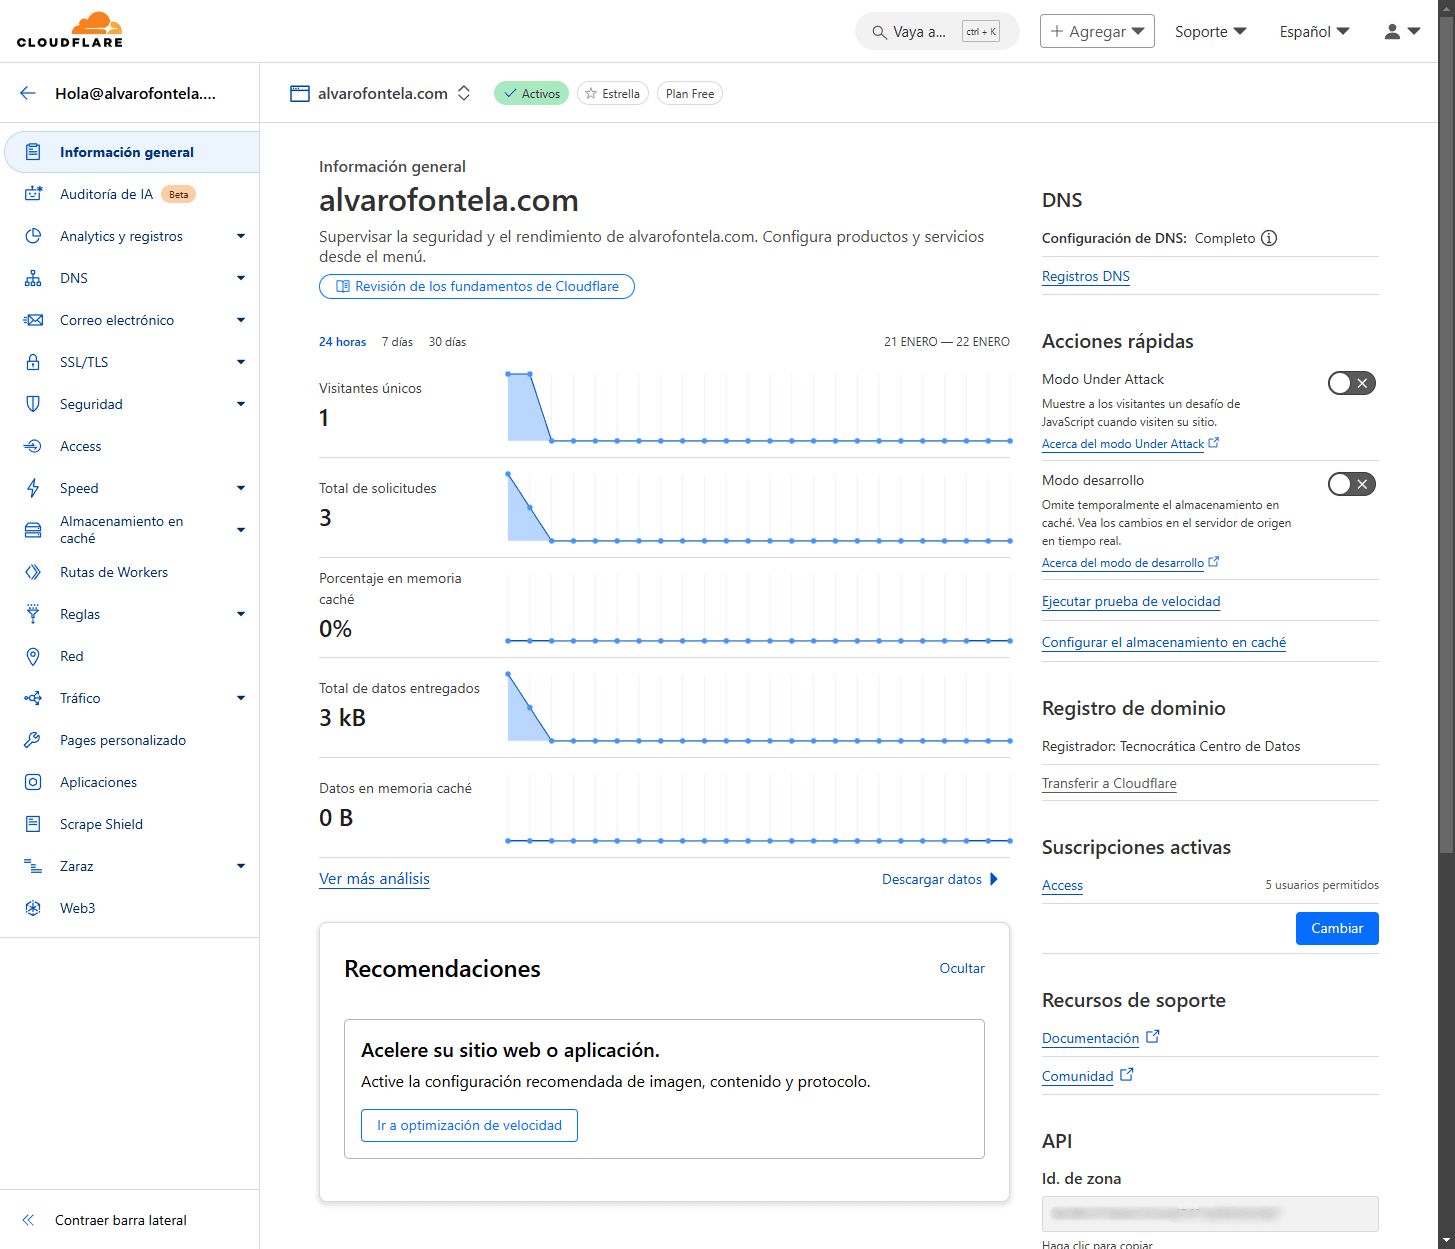
Task: Click the user profile icon in header
Action: 1392,31
